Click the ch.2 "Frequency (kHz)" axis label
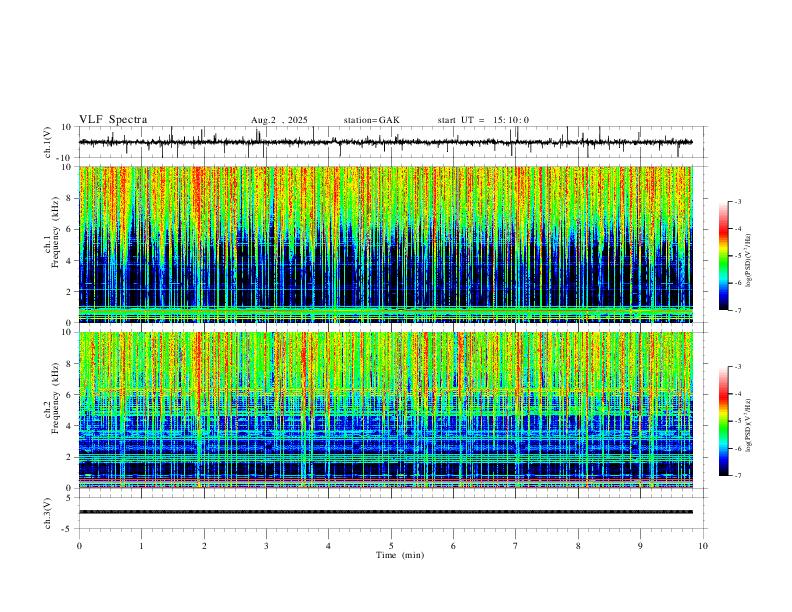This screenshot has height=612, width=792. coord(55,398)
